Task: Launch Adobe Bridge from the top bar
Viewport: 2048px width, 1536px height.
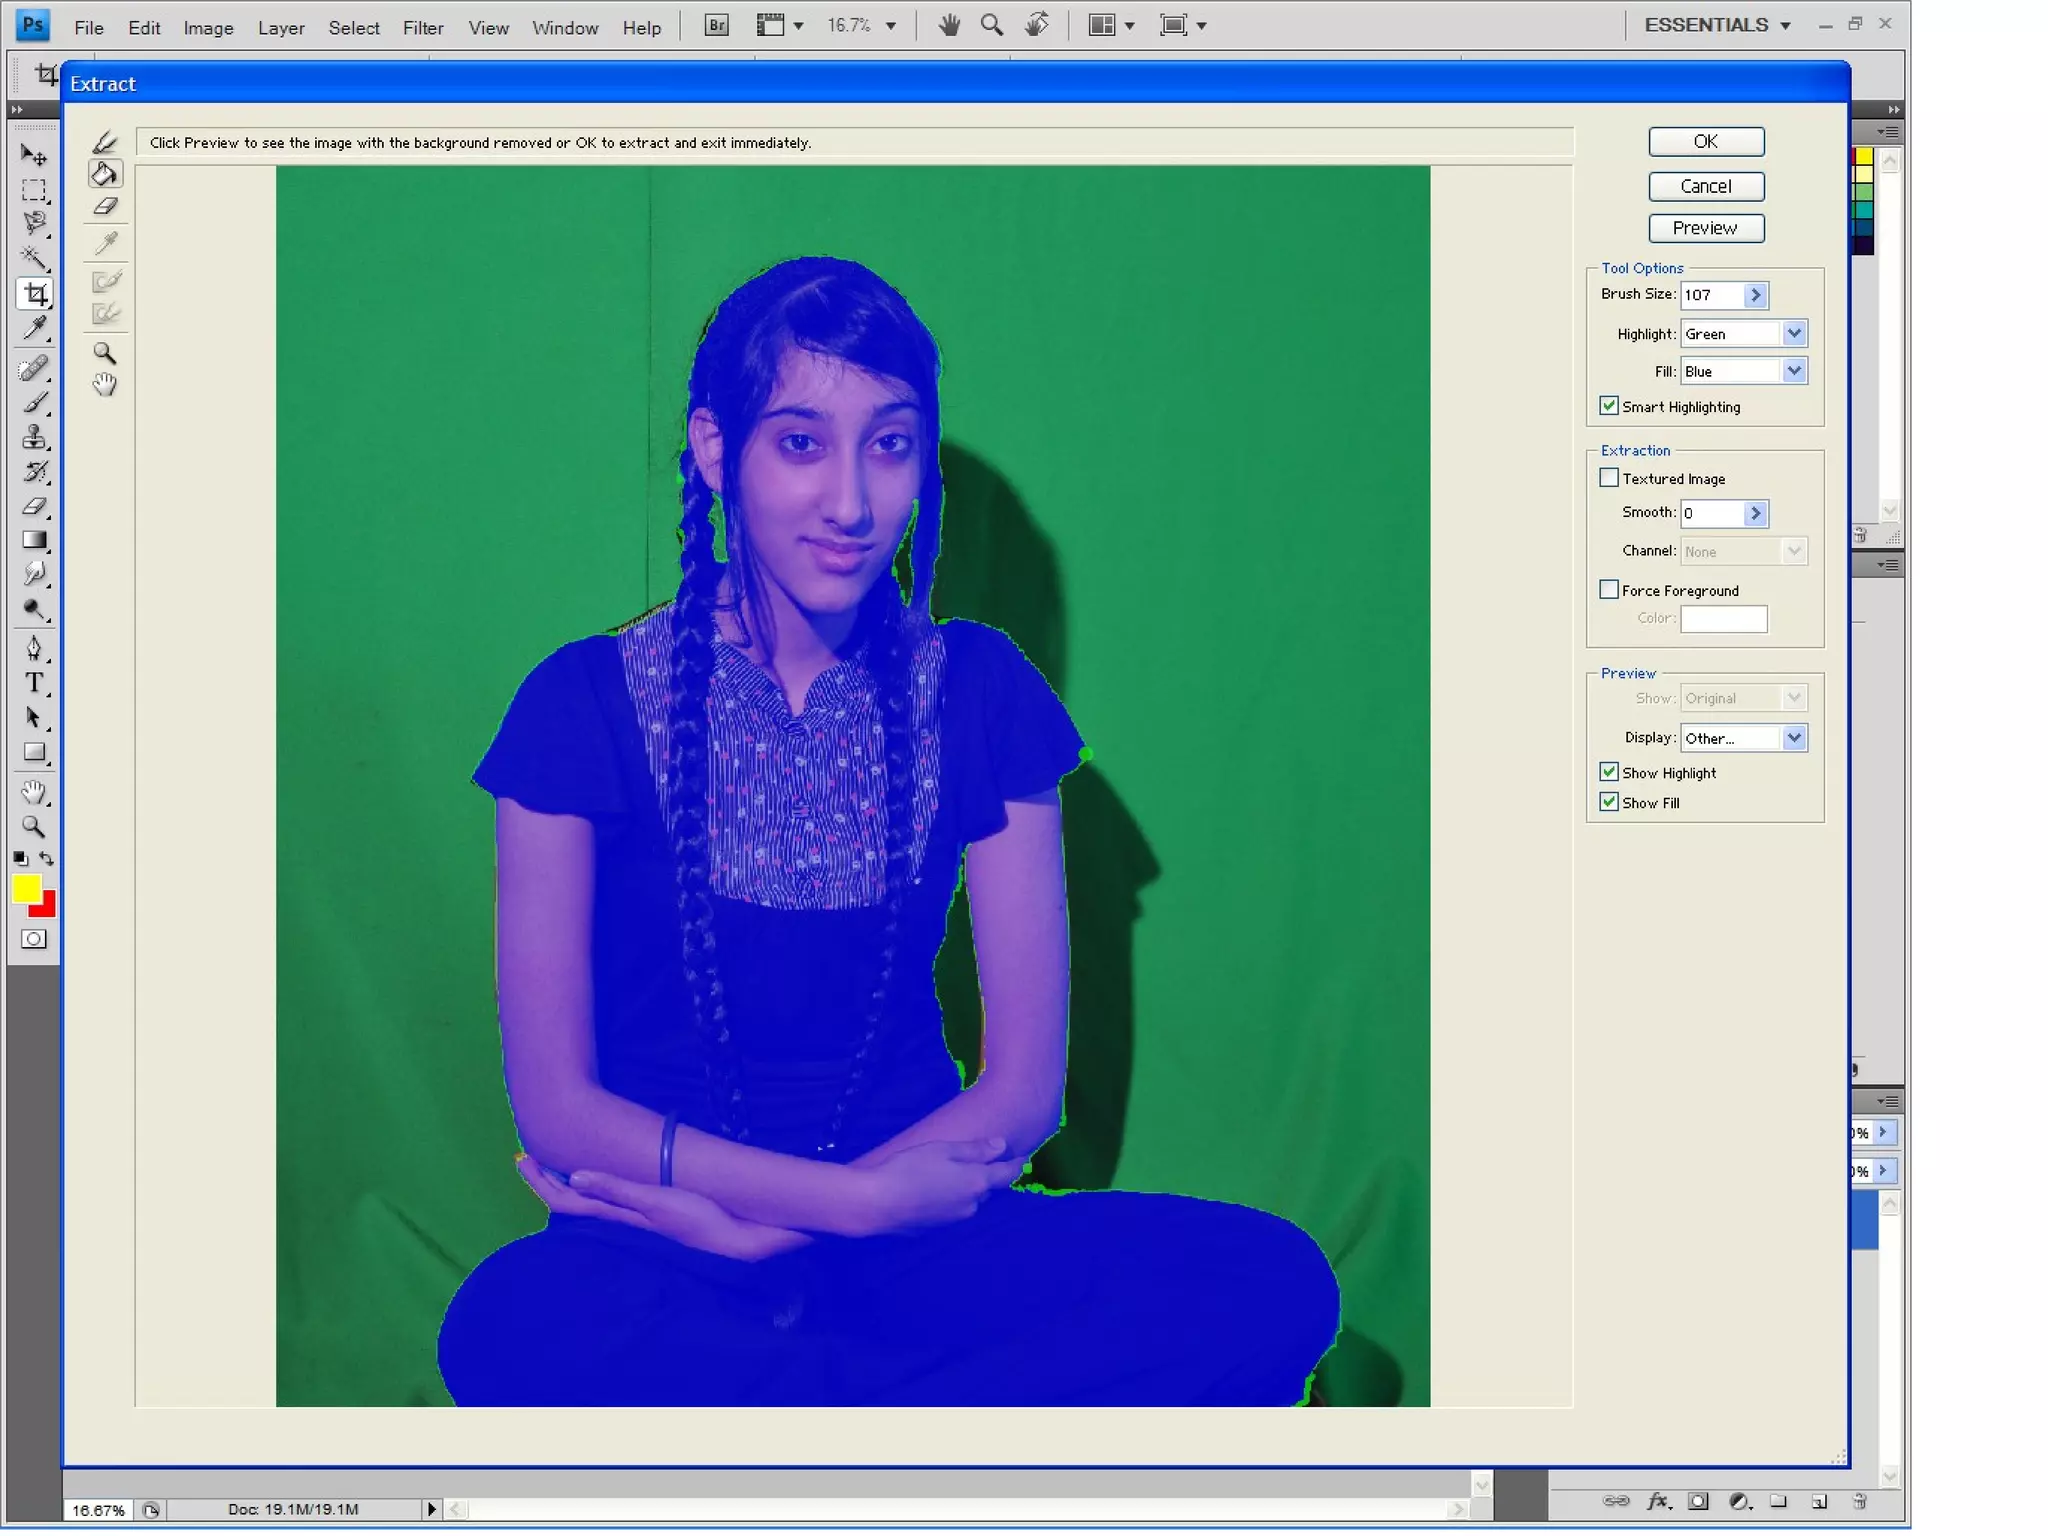Action: click(716, 26)
